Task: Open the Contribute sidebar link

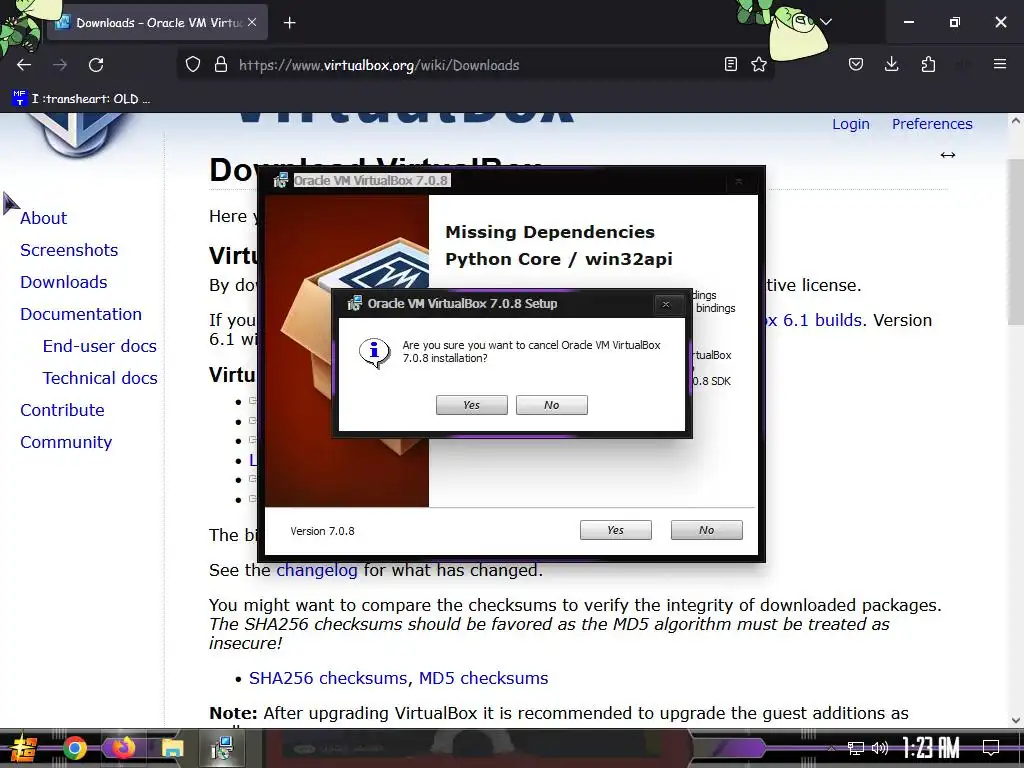Action: pyautogui.click(x=62, y=410)
